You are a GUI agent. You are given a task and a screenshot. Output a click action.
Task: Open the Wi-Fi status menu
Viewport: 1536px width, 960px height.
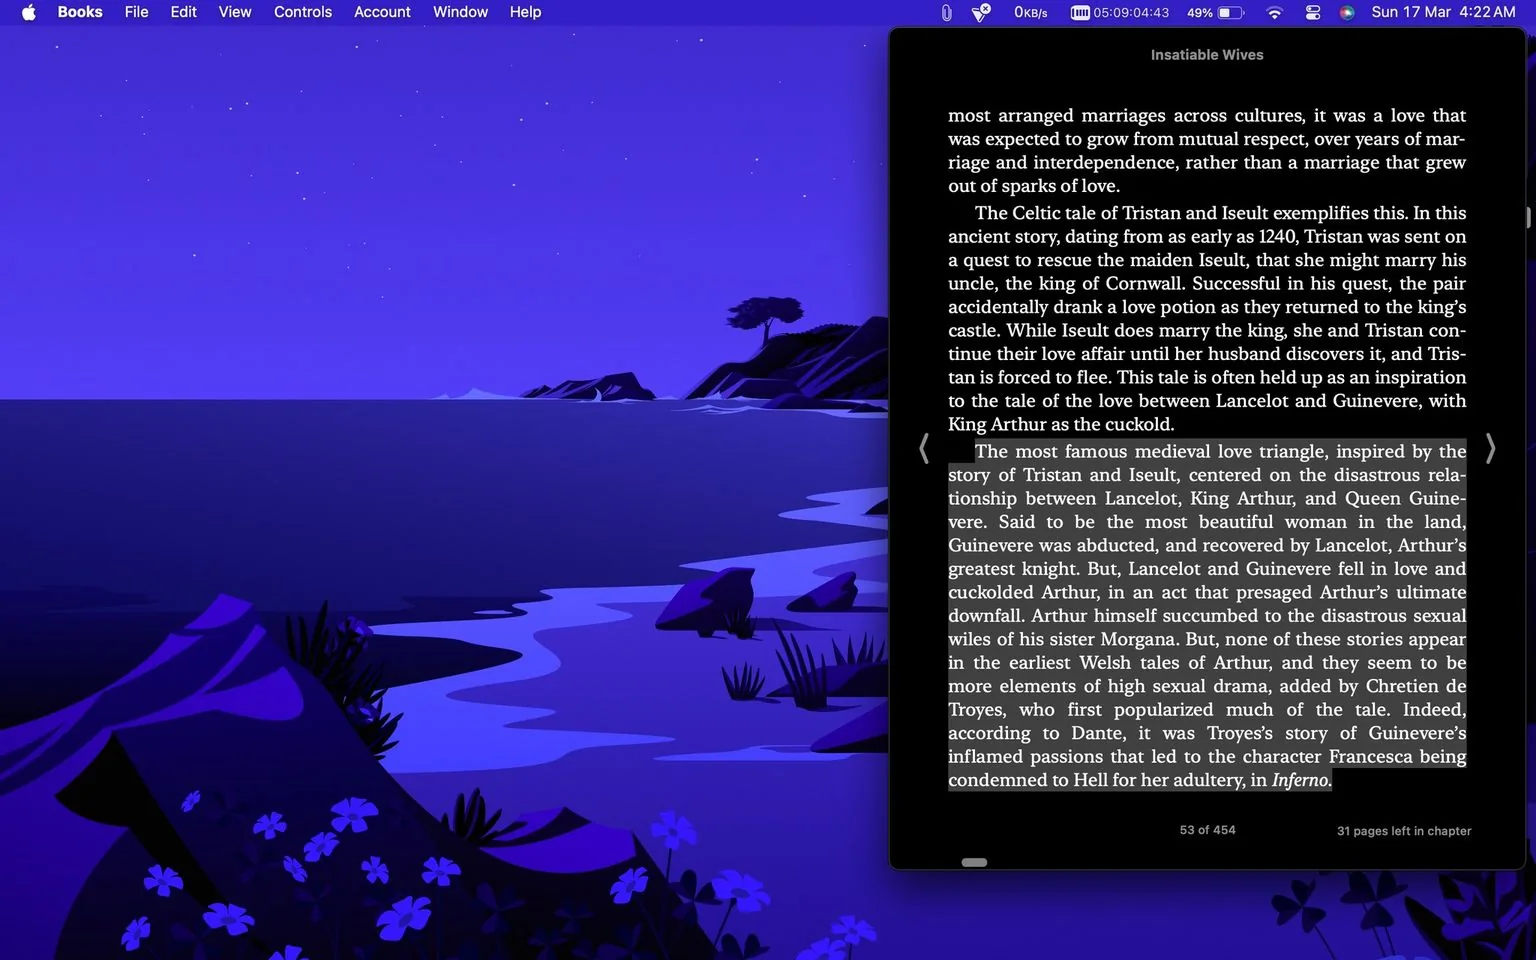tap(1274, 13)
